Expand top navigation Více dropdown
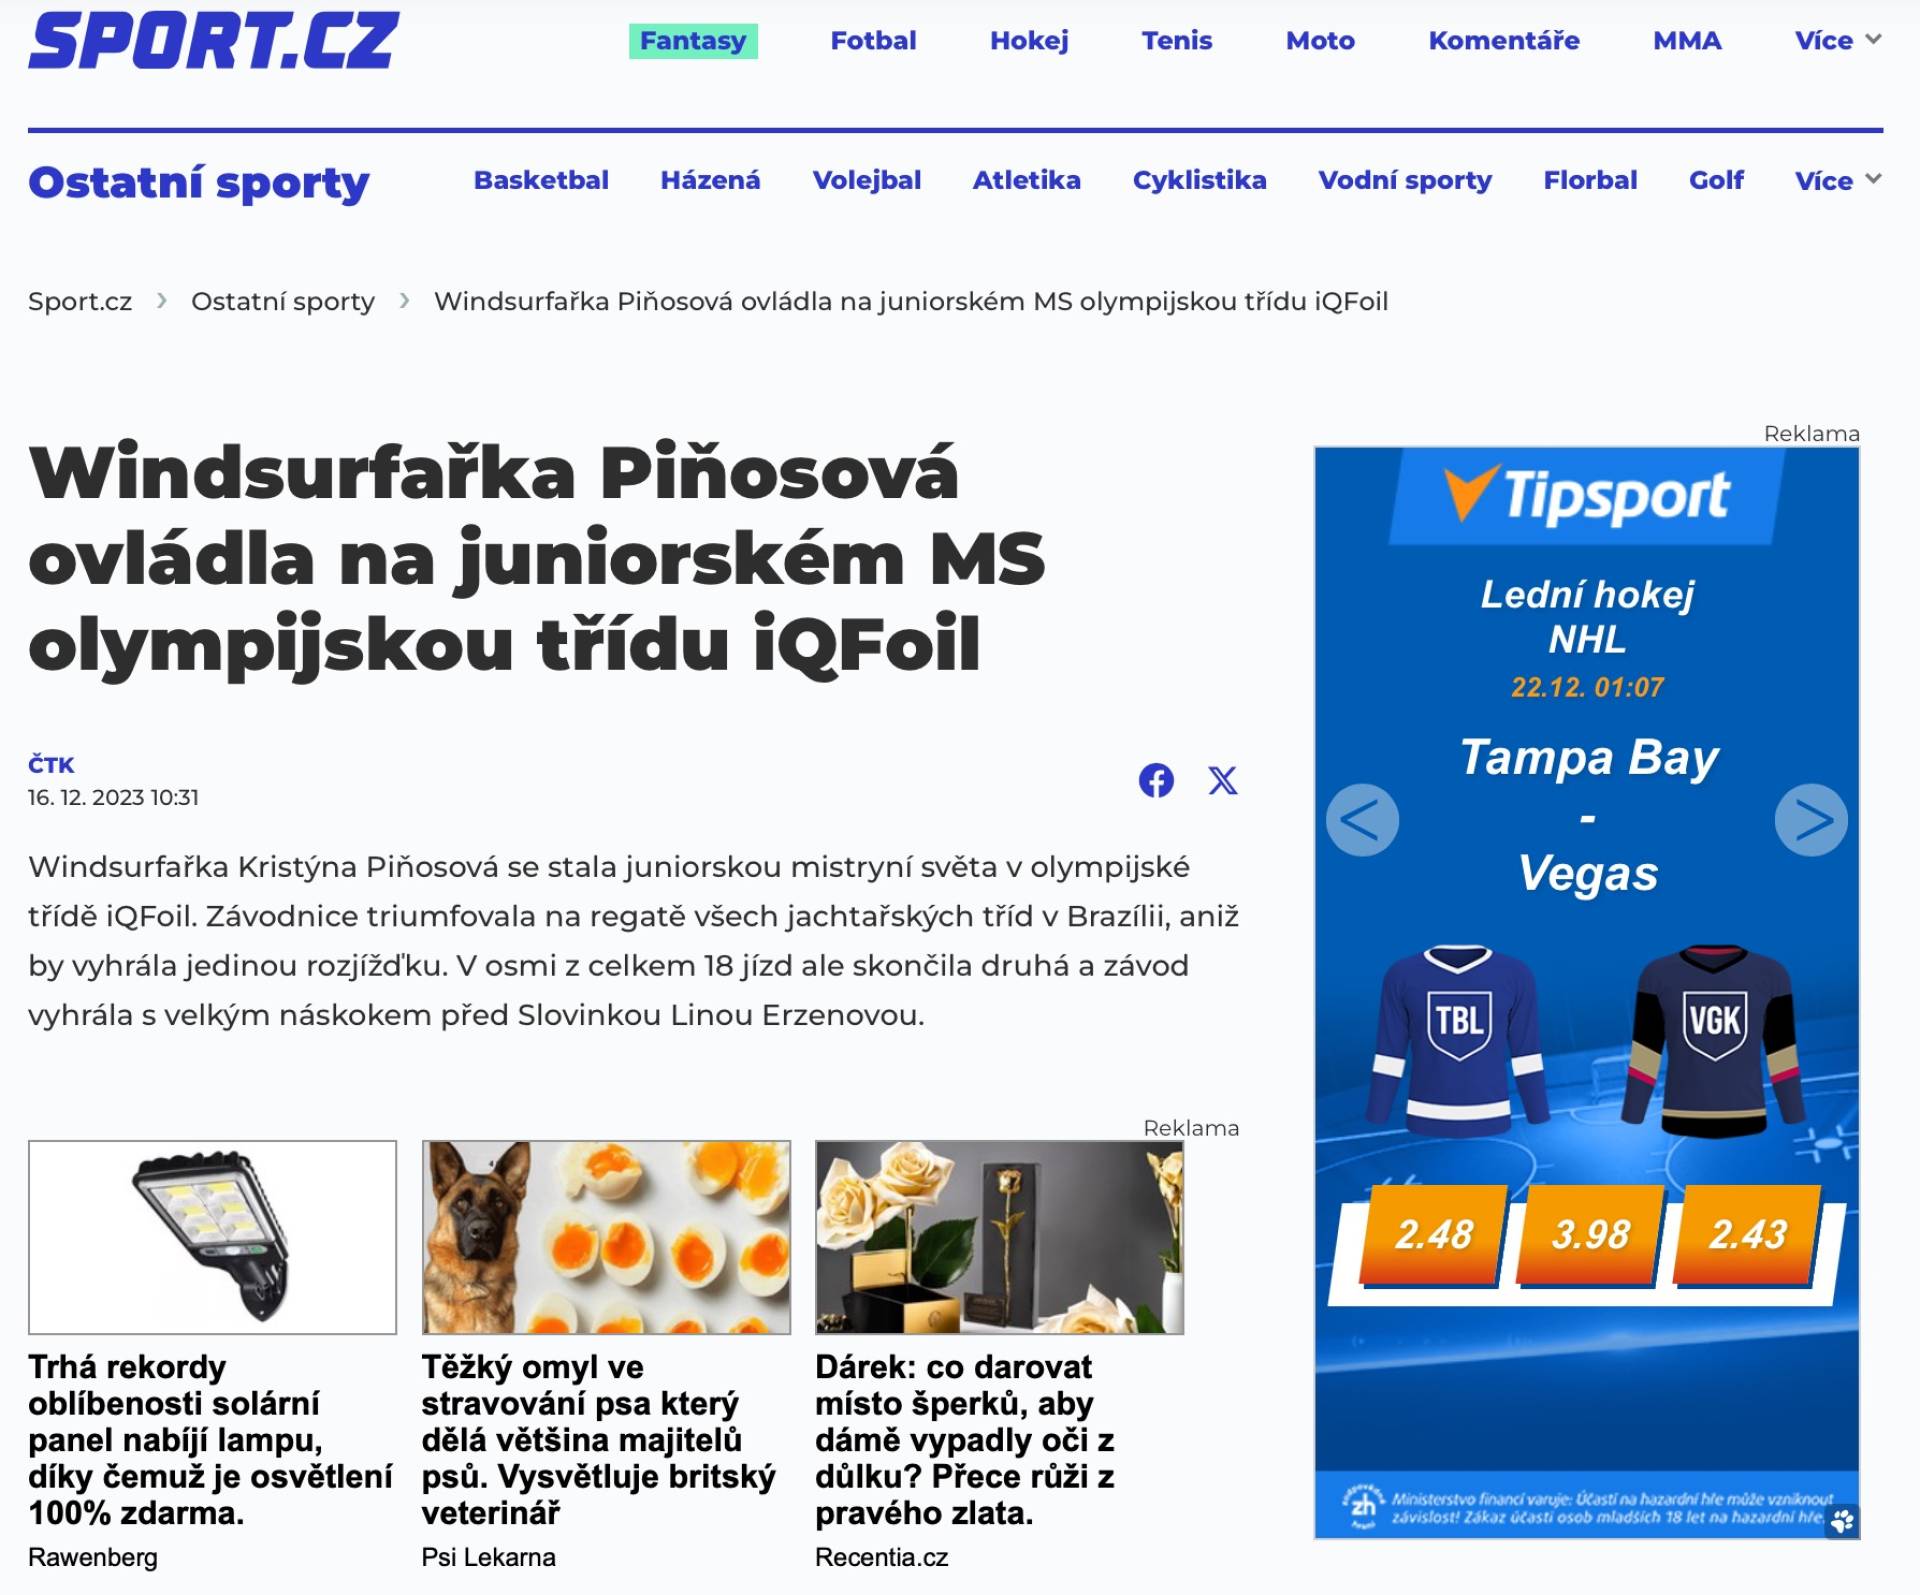 [x=1837, y=40]
